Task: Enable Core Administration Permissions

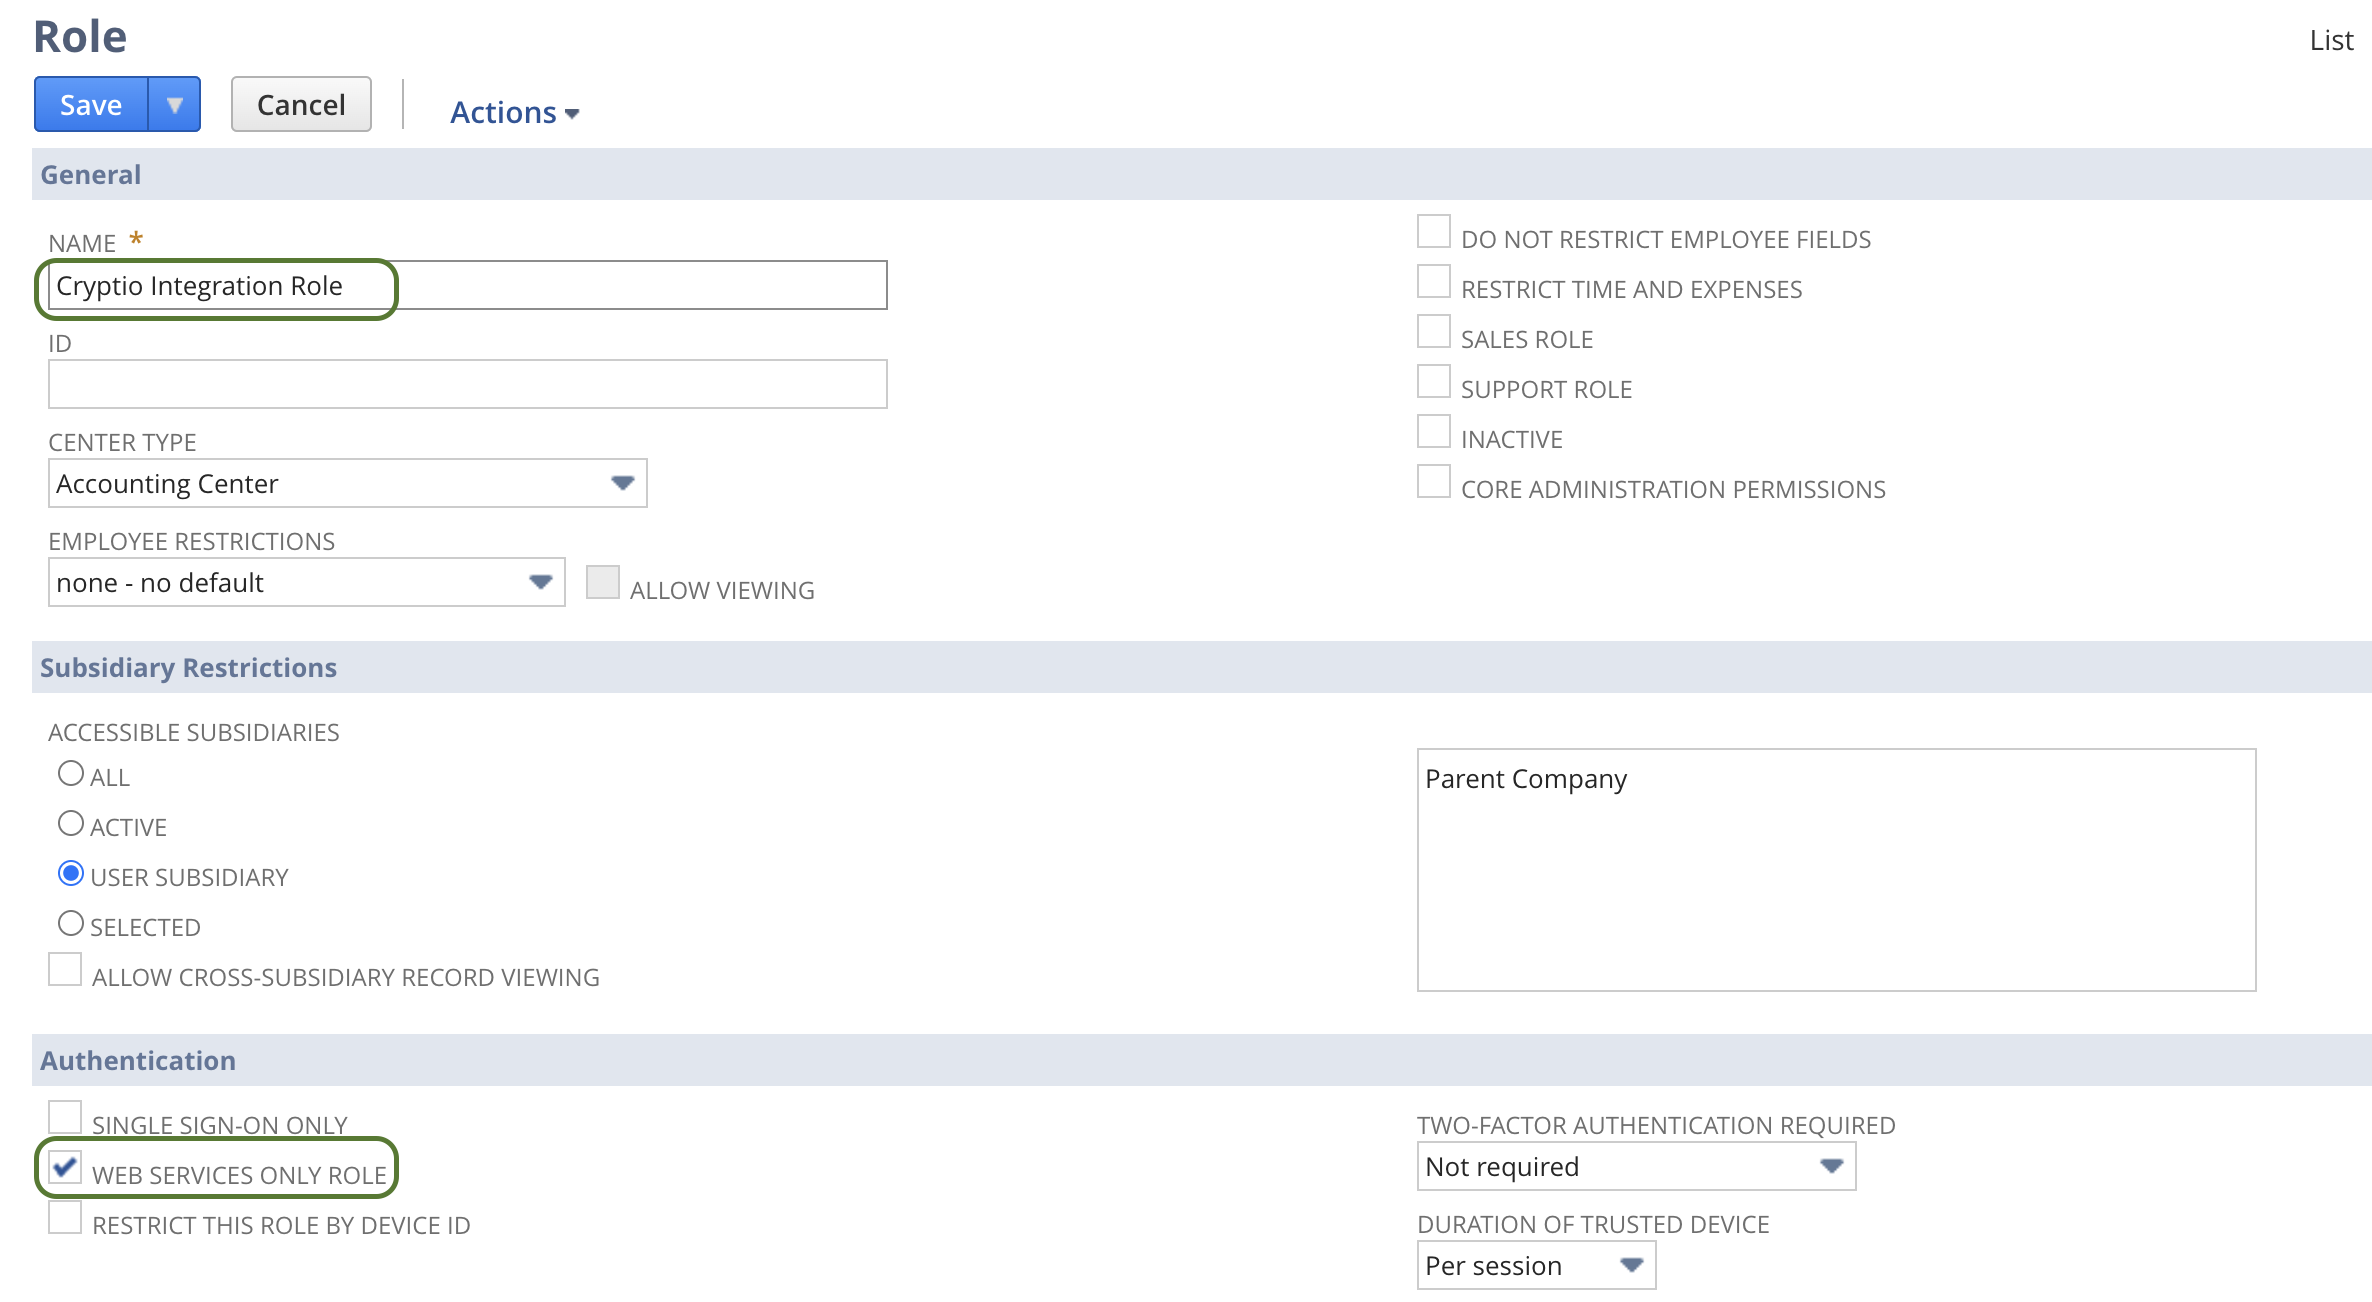Action: point(1433,481)
